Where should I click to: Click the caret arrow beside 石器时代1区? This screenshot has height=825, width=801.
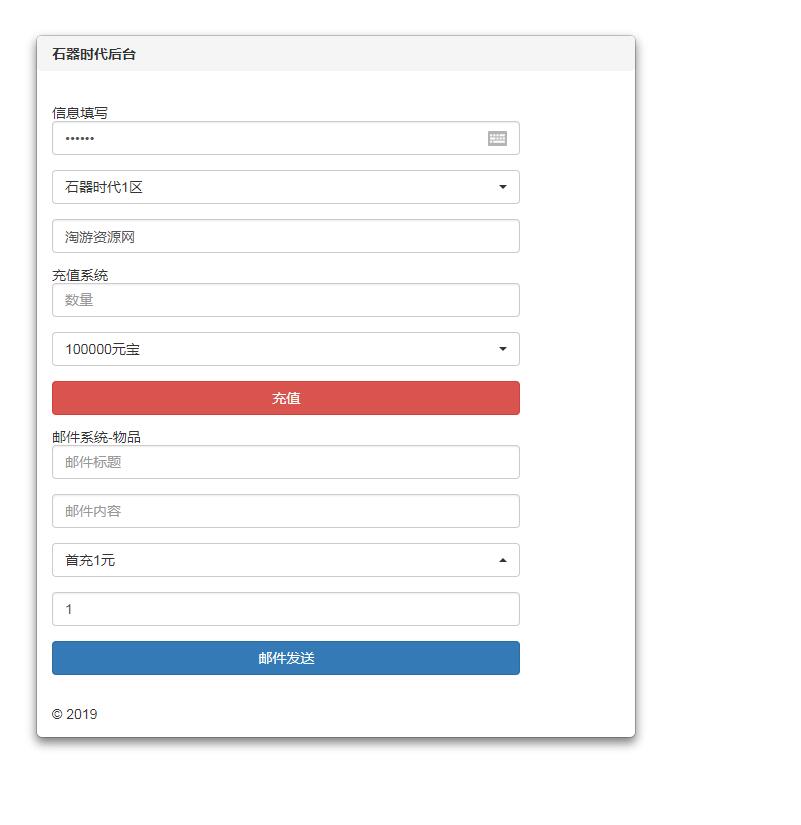click(x=502, y=187)
